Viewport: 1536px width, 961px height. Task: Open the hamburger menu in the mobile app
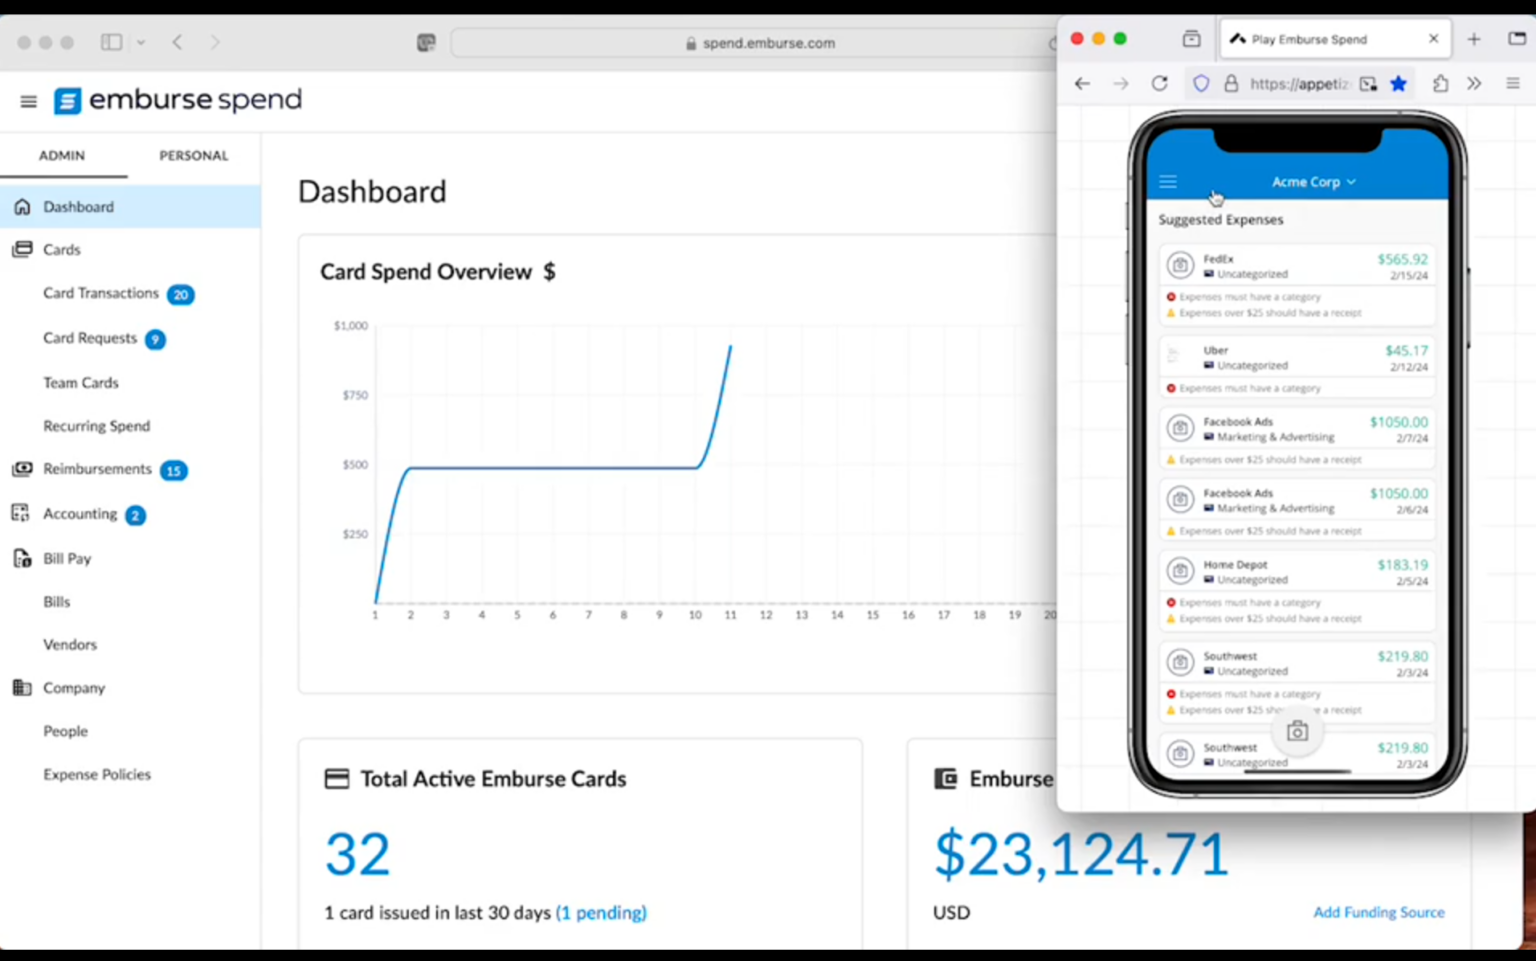[x=1167, y=181]
